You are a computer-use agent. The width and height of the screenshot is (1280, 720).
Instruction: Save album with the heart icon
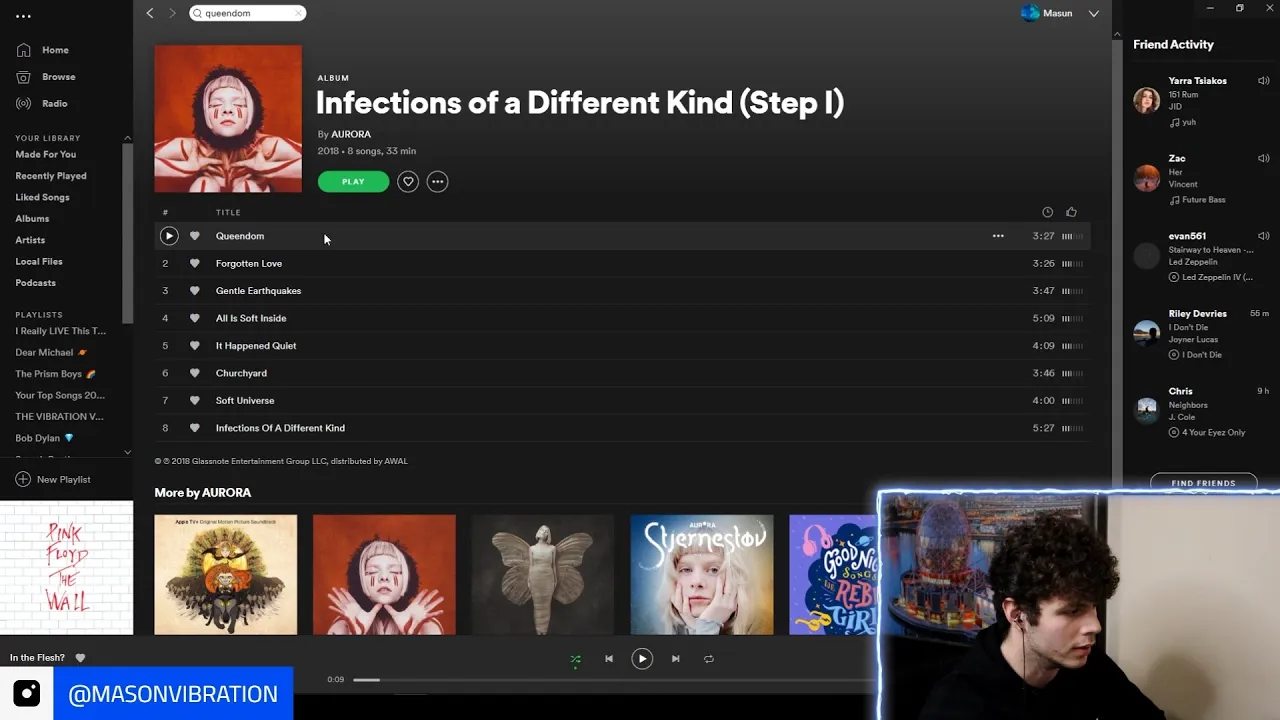[408, 181]
